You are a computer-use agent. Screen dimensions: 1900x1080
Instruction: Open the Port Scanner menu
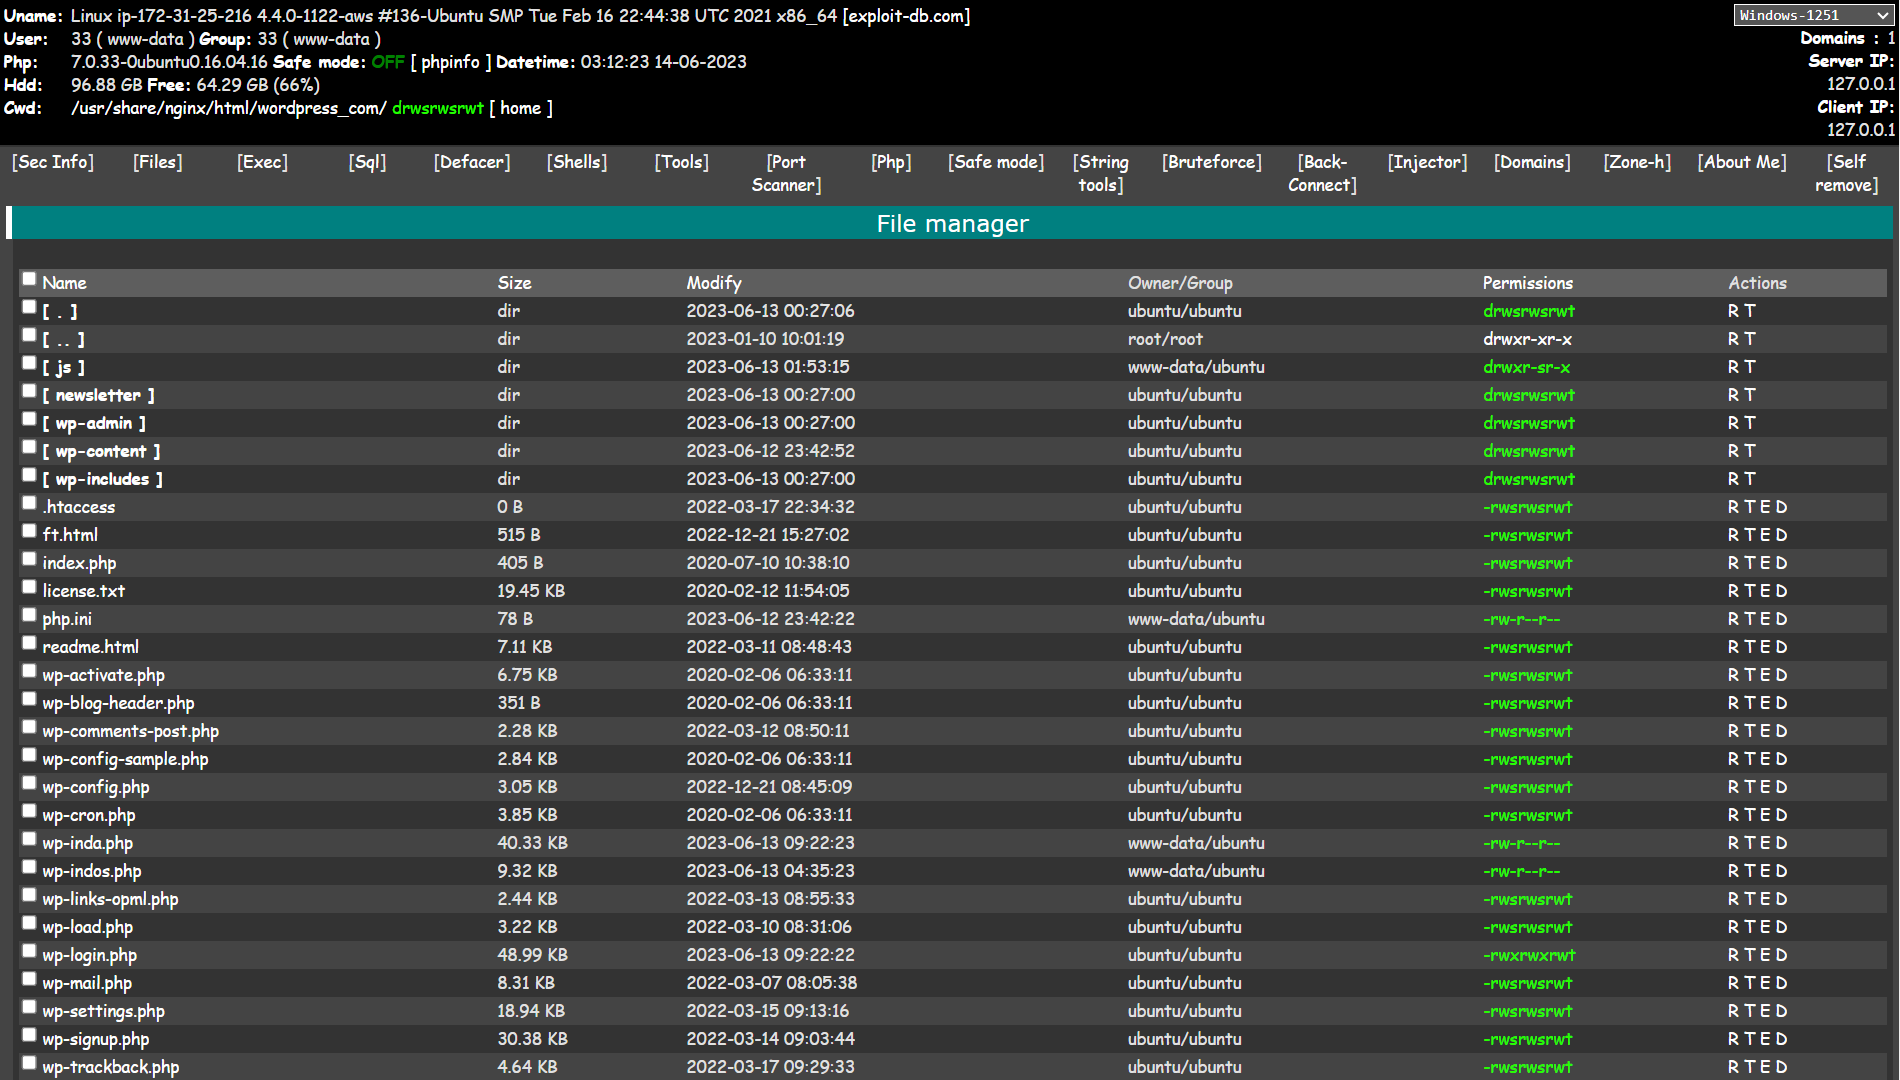[786, 173]
